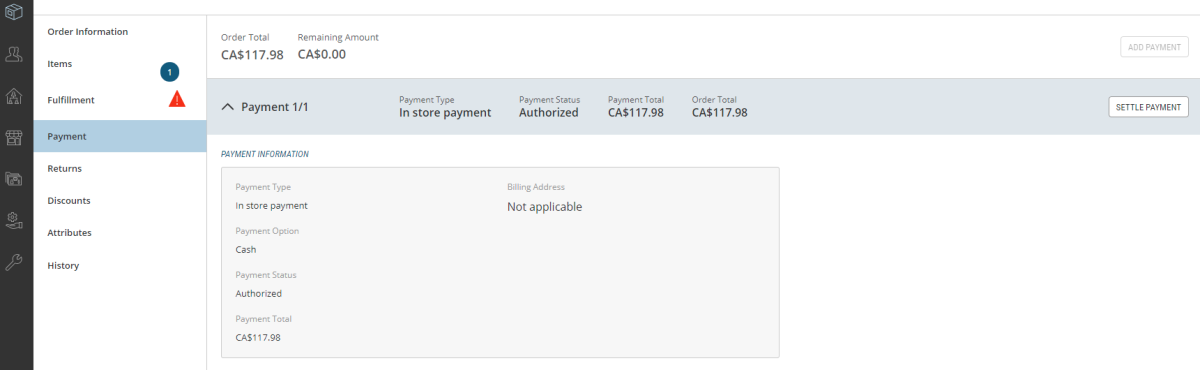Click the 'Cash' payment option value
The height and width of the screenshot is (370, 1200).
[x=246, y=250]
